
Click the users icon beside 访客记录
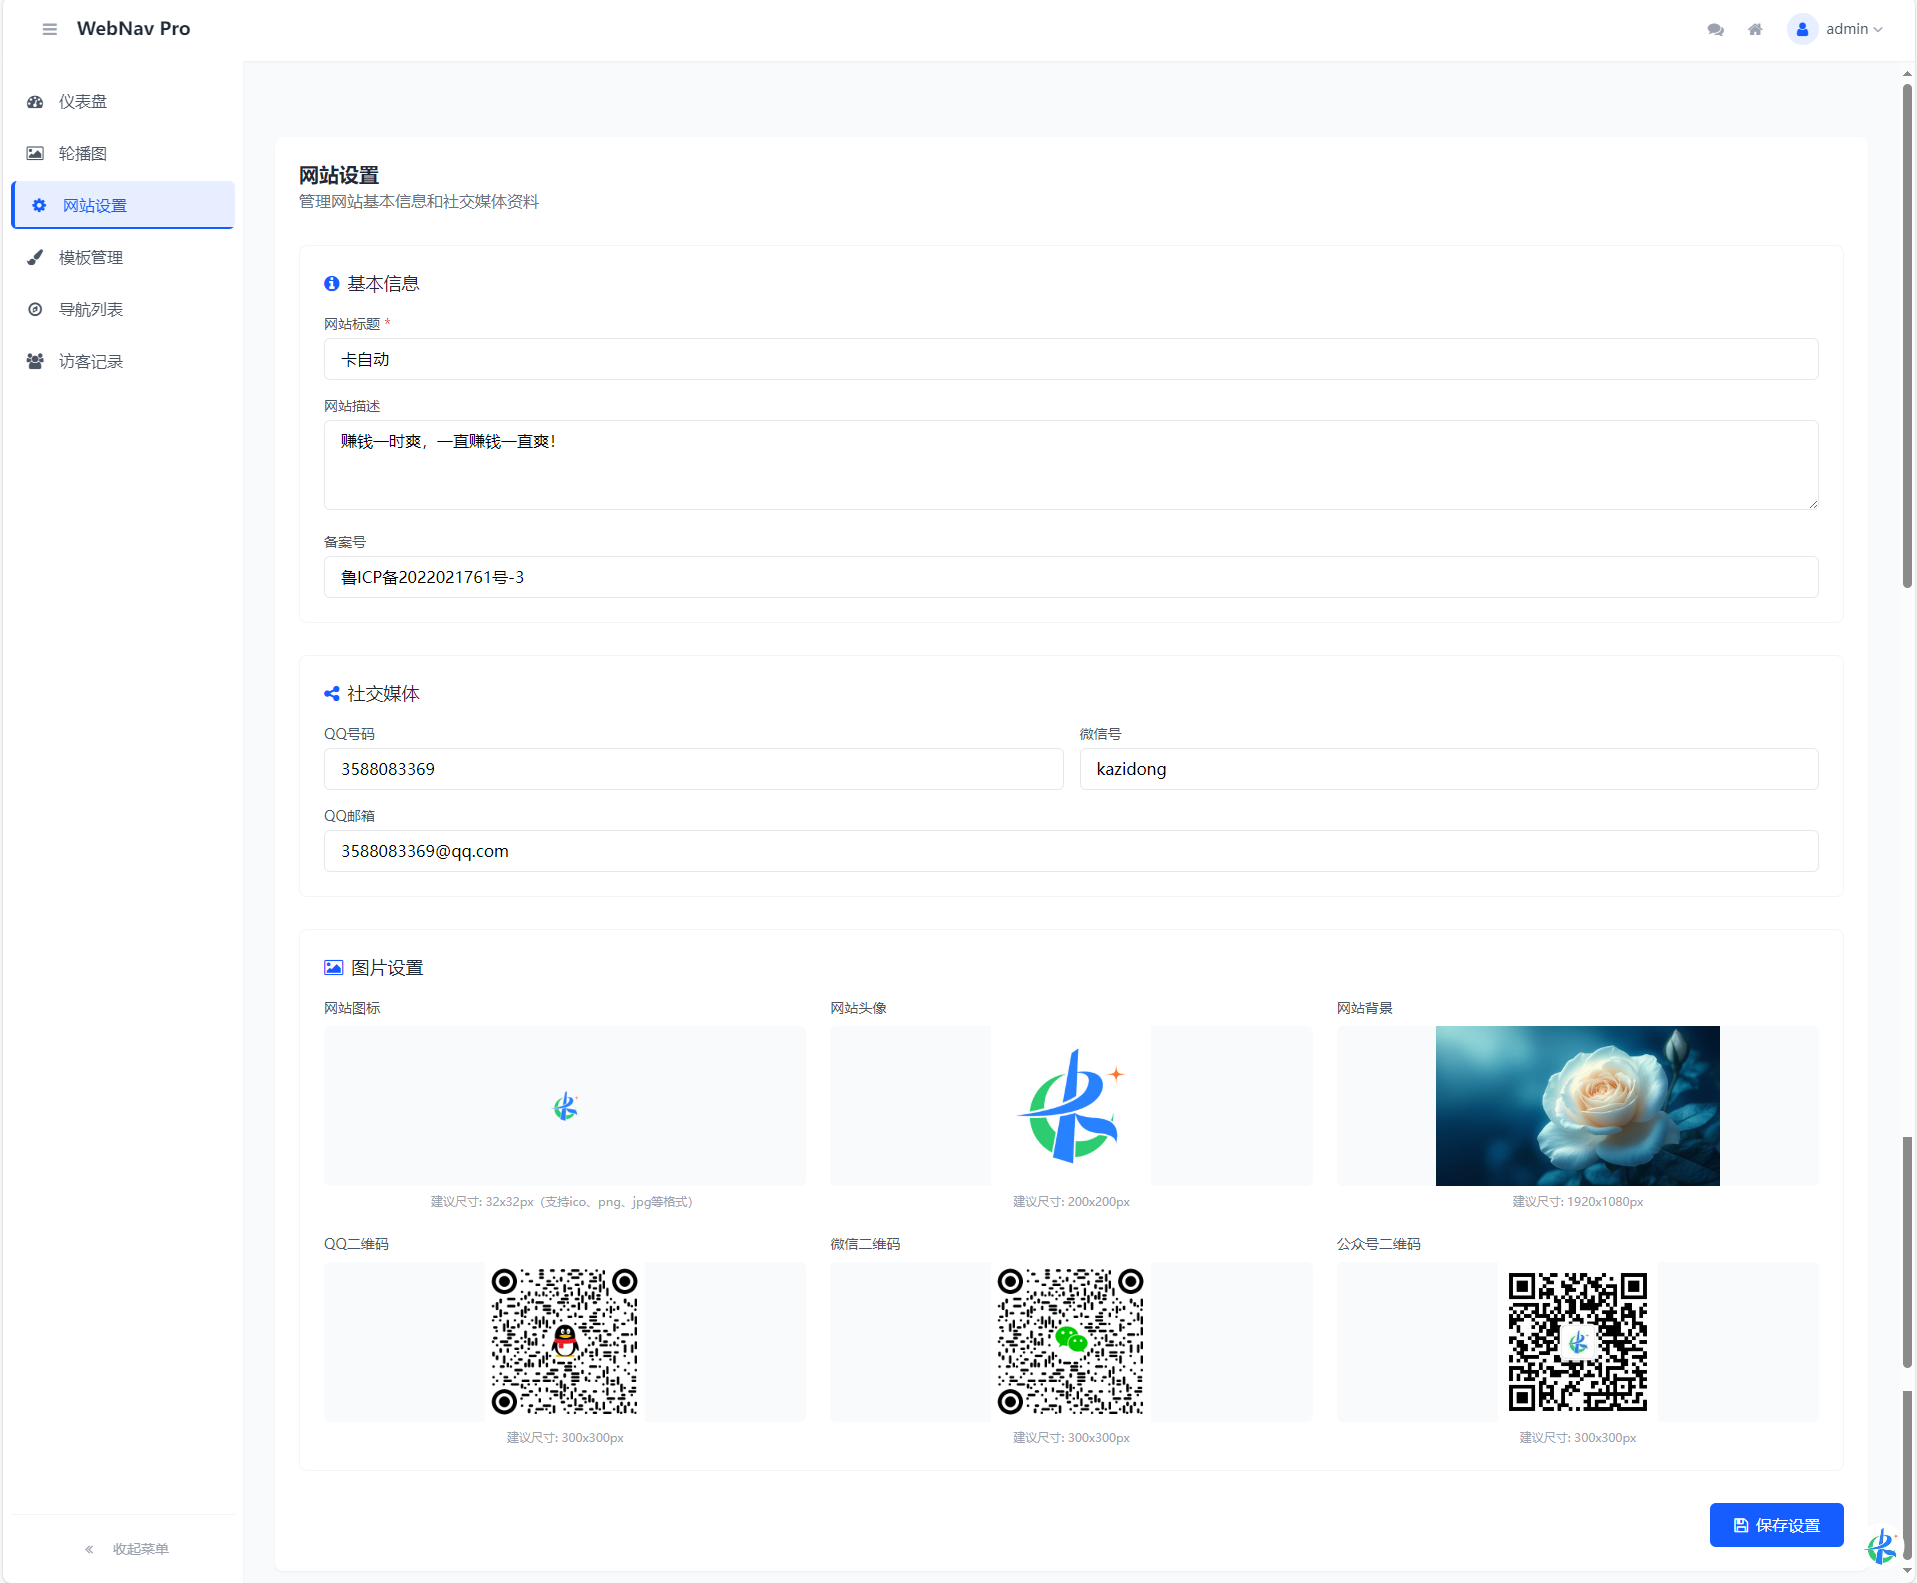pyautogui.click(x=35, y=361)
